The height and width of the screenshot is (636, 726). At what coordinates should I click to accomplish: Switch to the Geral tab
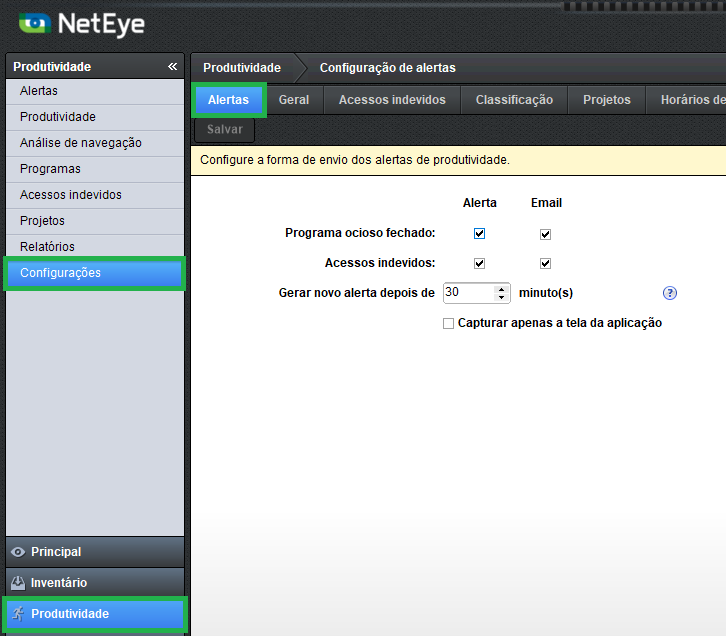[294, 100]
